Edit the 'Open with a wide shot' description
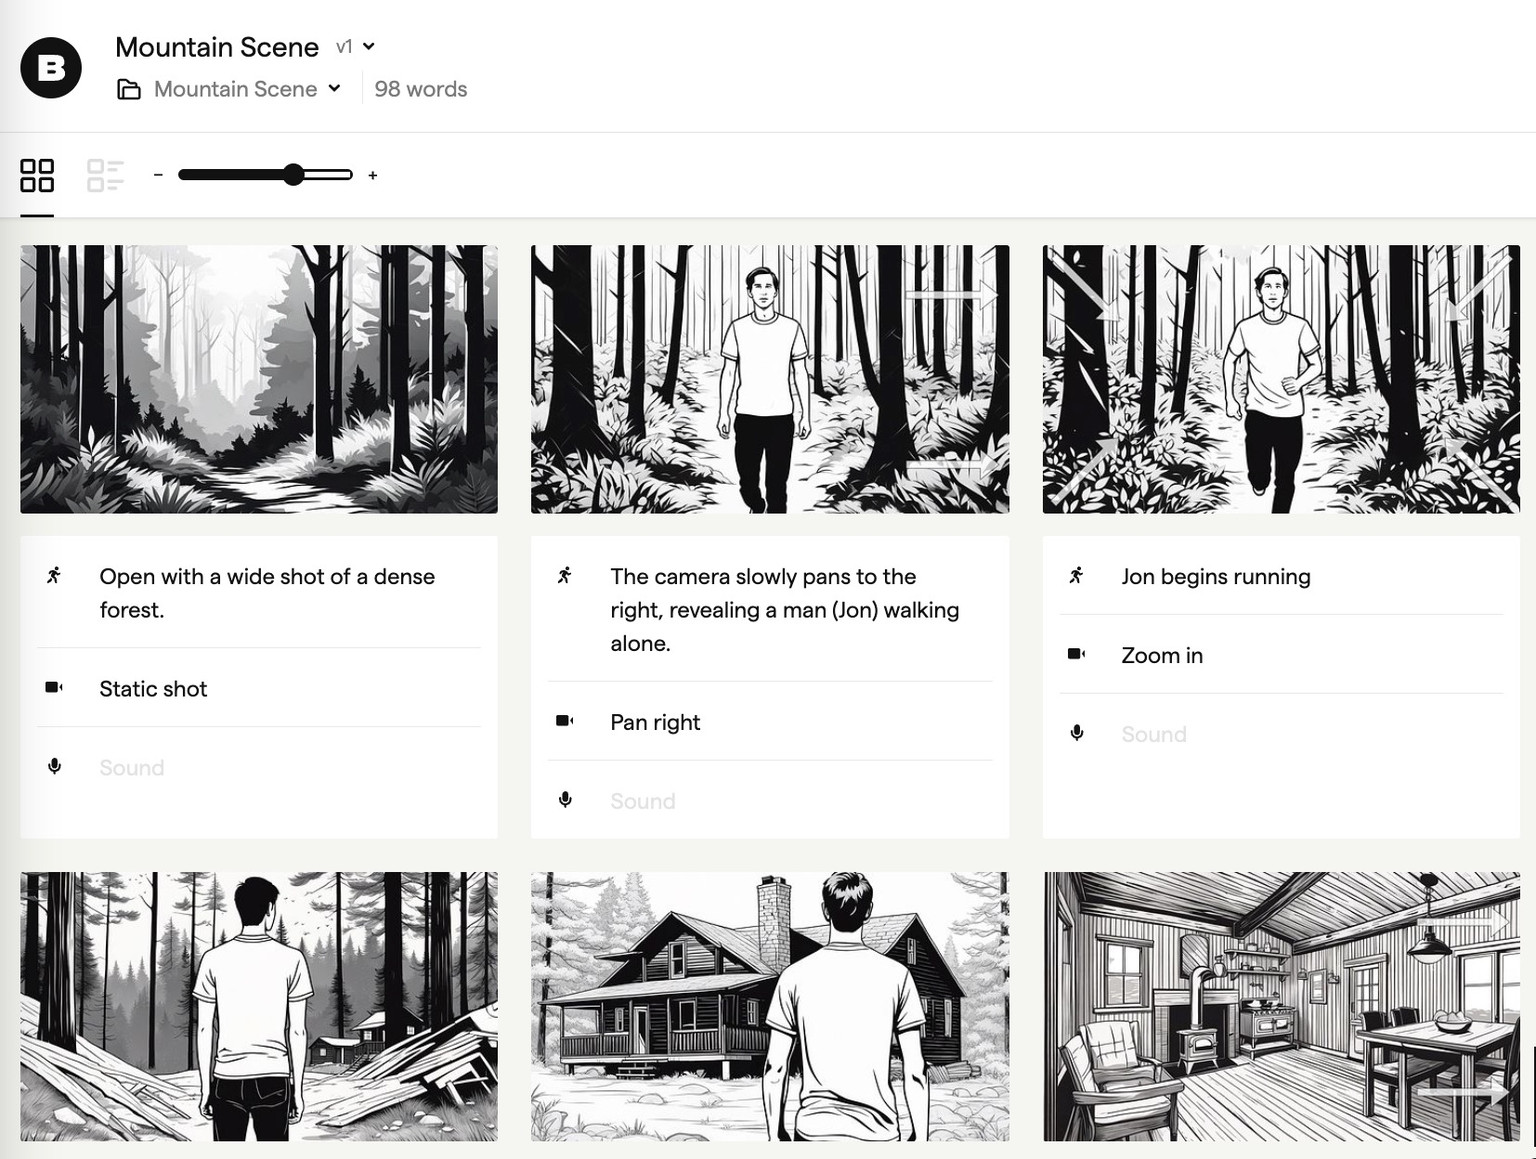The width and height of the screenshot is (1536, 1159). 267,593
